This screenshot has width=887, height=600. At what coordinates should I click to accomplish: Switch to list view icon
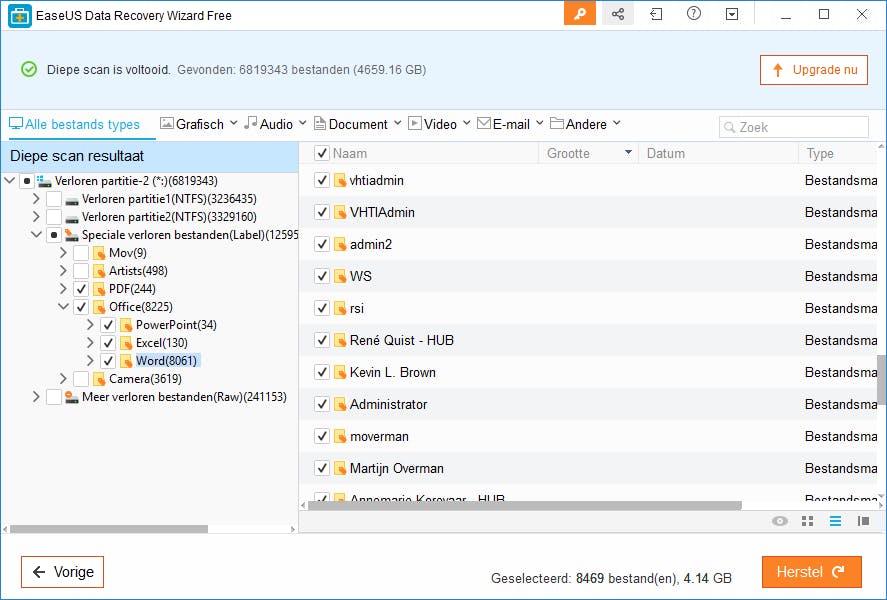(x=835, y=521)
